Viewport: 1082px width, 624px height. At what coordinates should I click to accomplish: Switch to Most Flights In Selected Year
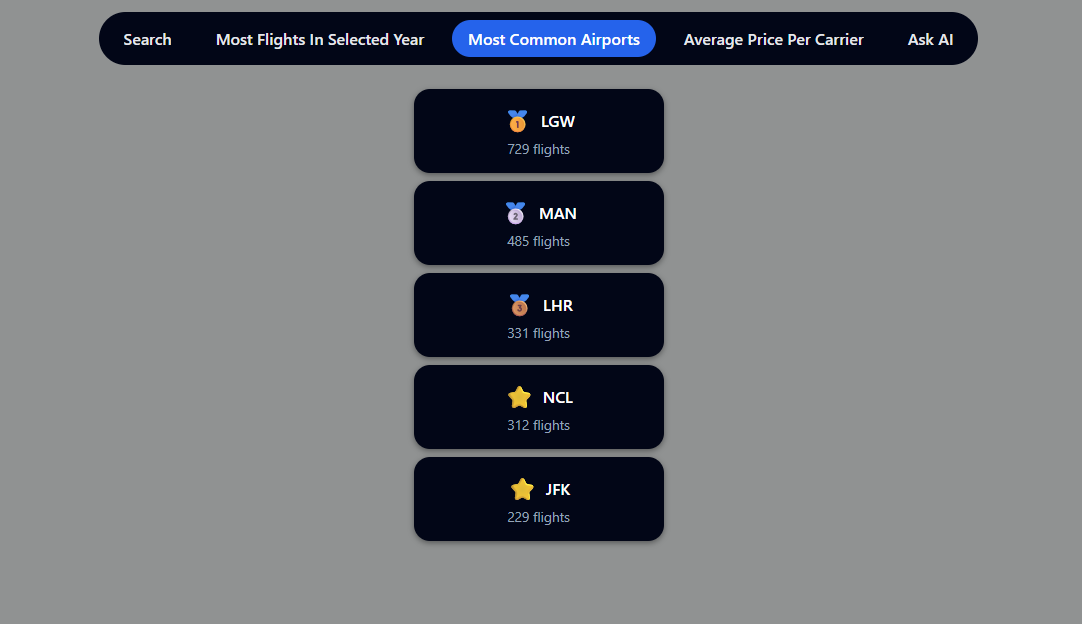pos(320,40)
